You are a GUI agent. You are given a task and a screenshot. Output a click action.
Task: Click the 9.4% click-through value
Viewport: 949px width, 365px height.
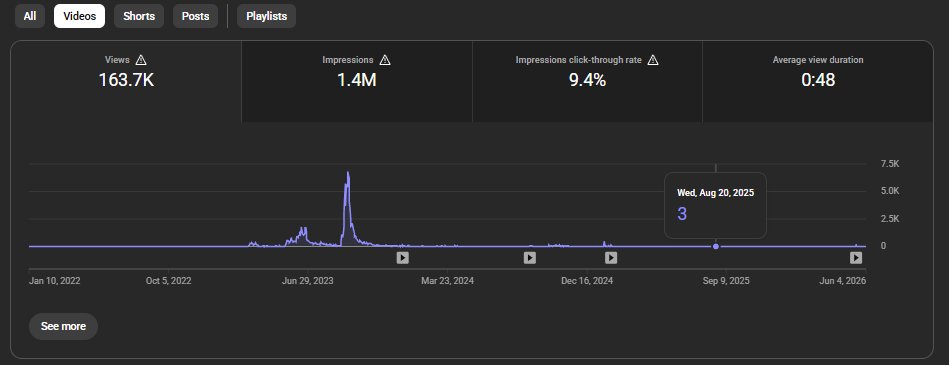[x=587, y=80]
